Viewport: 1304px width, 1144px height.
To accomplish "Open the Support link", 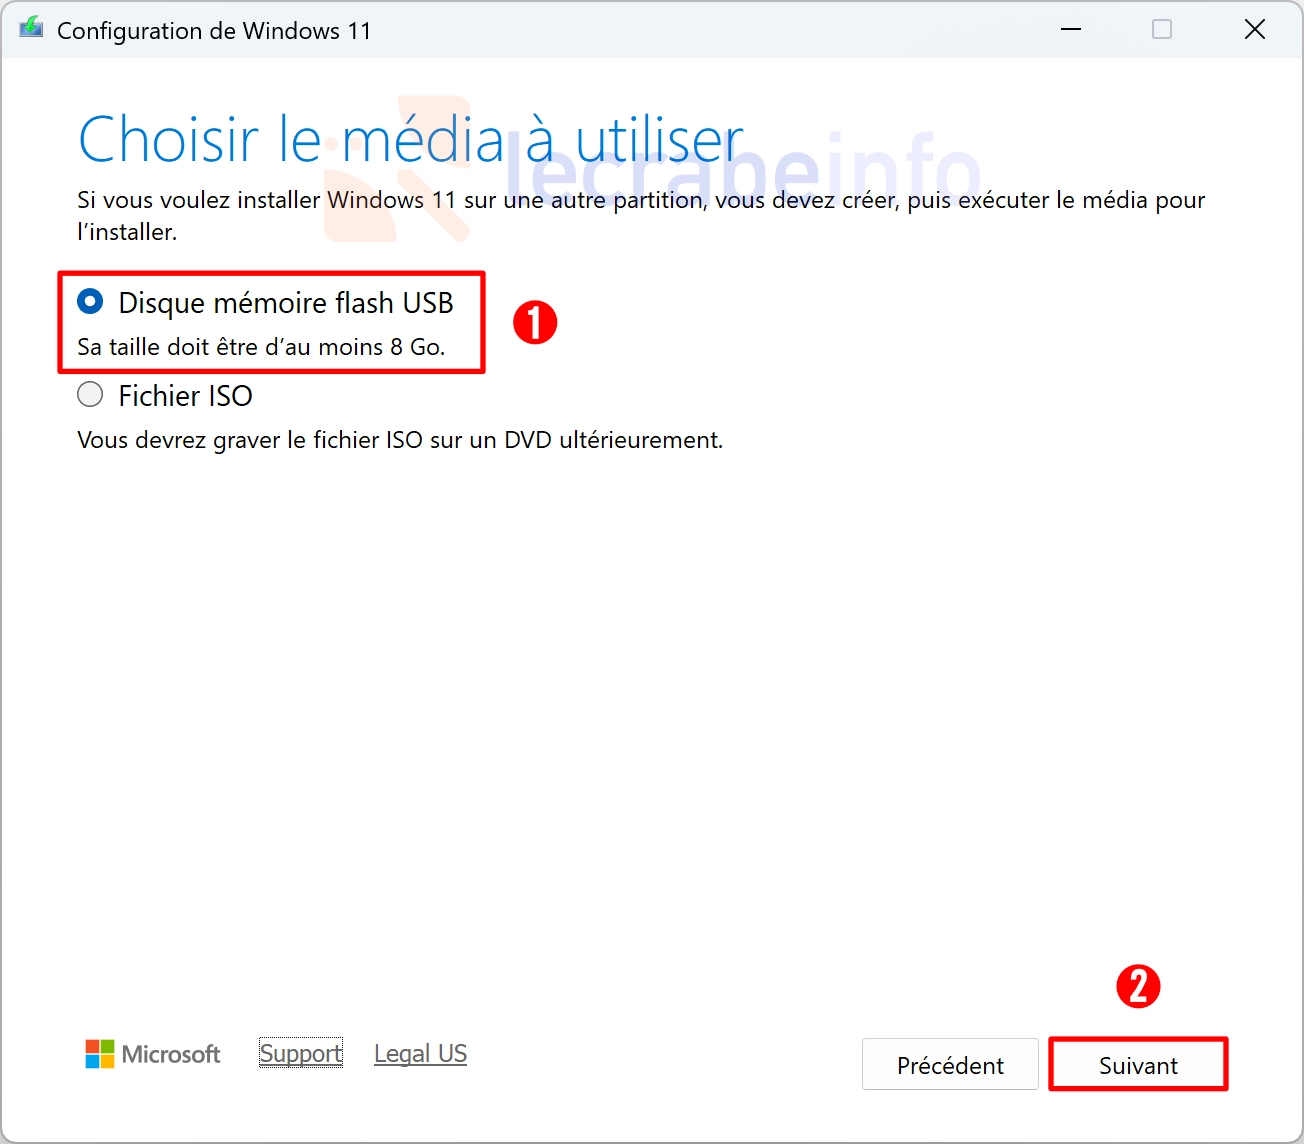I will coord(301,1054).
